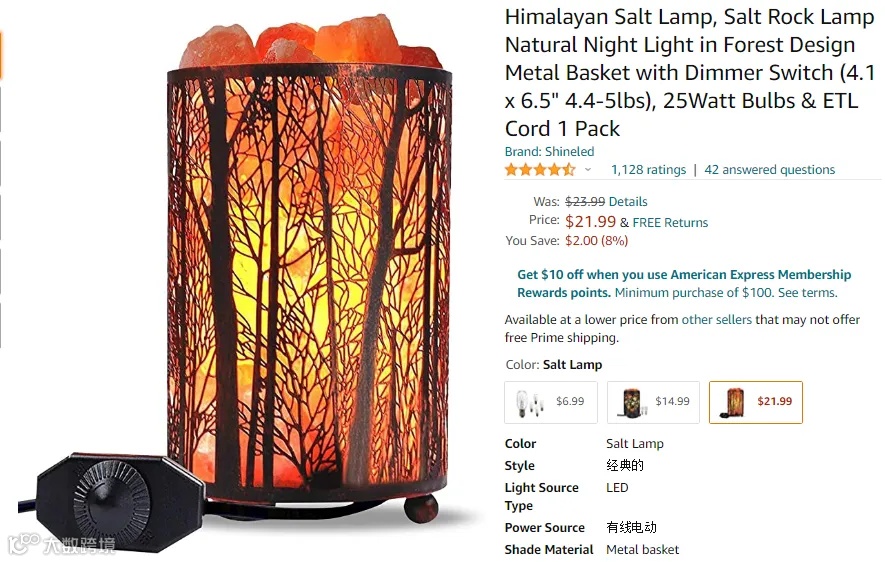Select the $21.99 salt lamp option
This screenshot has height=562, width=885.
click(x=756, y=402)
